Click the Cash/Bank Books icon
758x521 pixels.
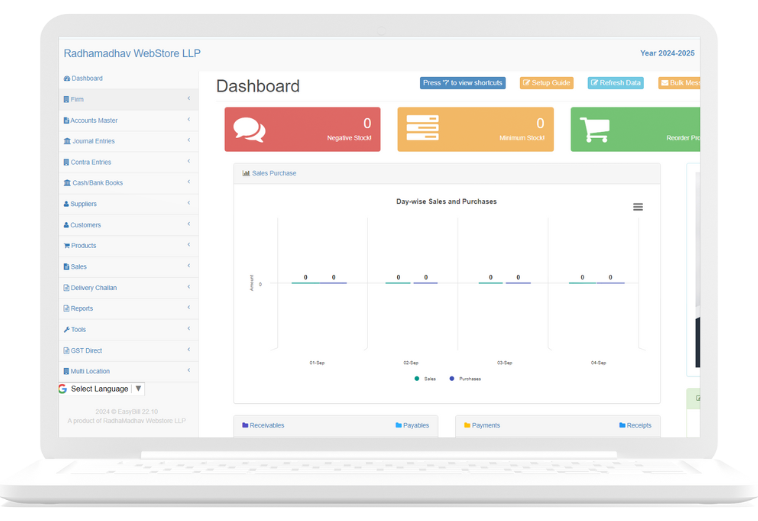pos(67,183)
